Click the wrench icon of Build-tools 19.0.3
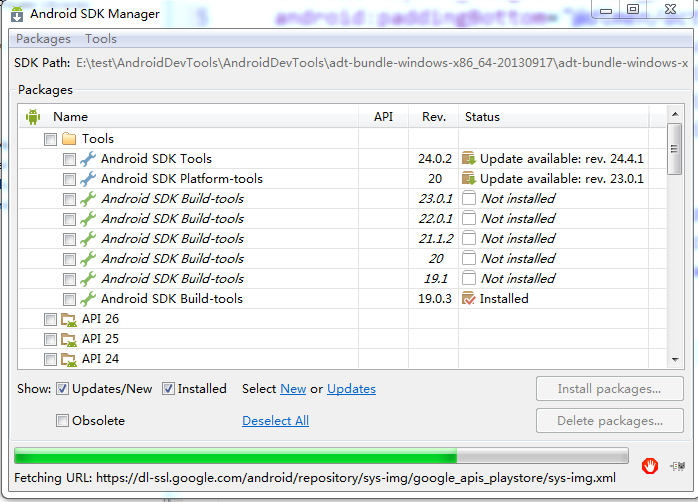 click(x=88, y=299)
